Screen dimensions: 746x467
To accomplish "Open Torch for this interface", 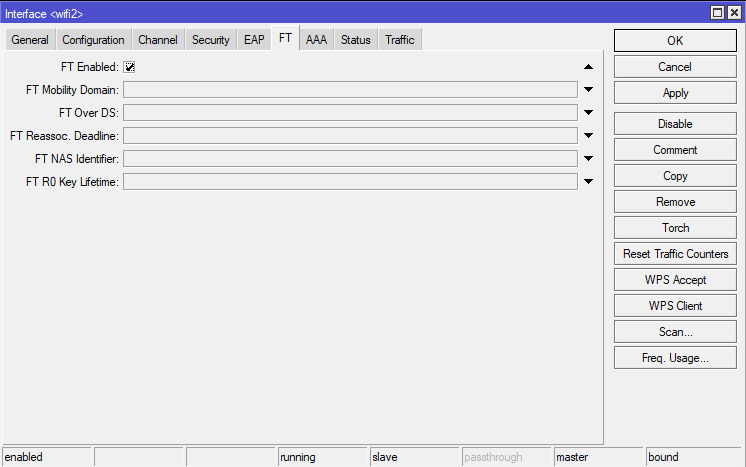I will (x=675, y=228).
